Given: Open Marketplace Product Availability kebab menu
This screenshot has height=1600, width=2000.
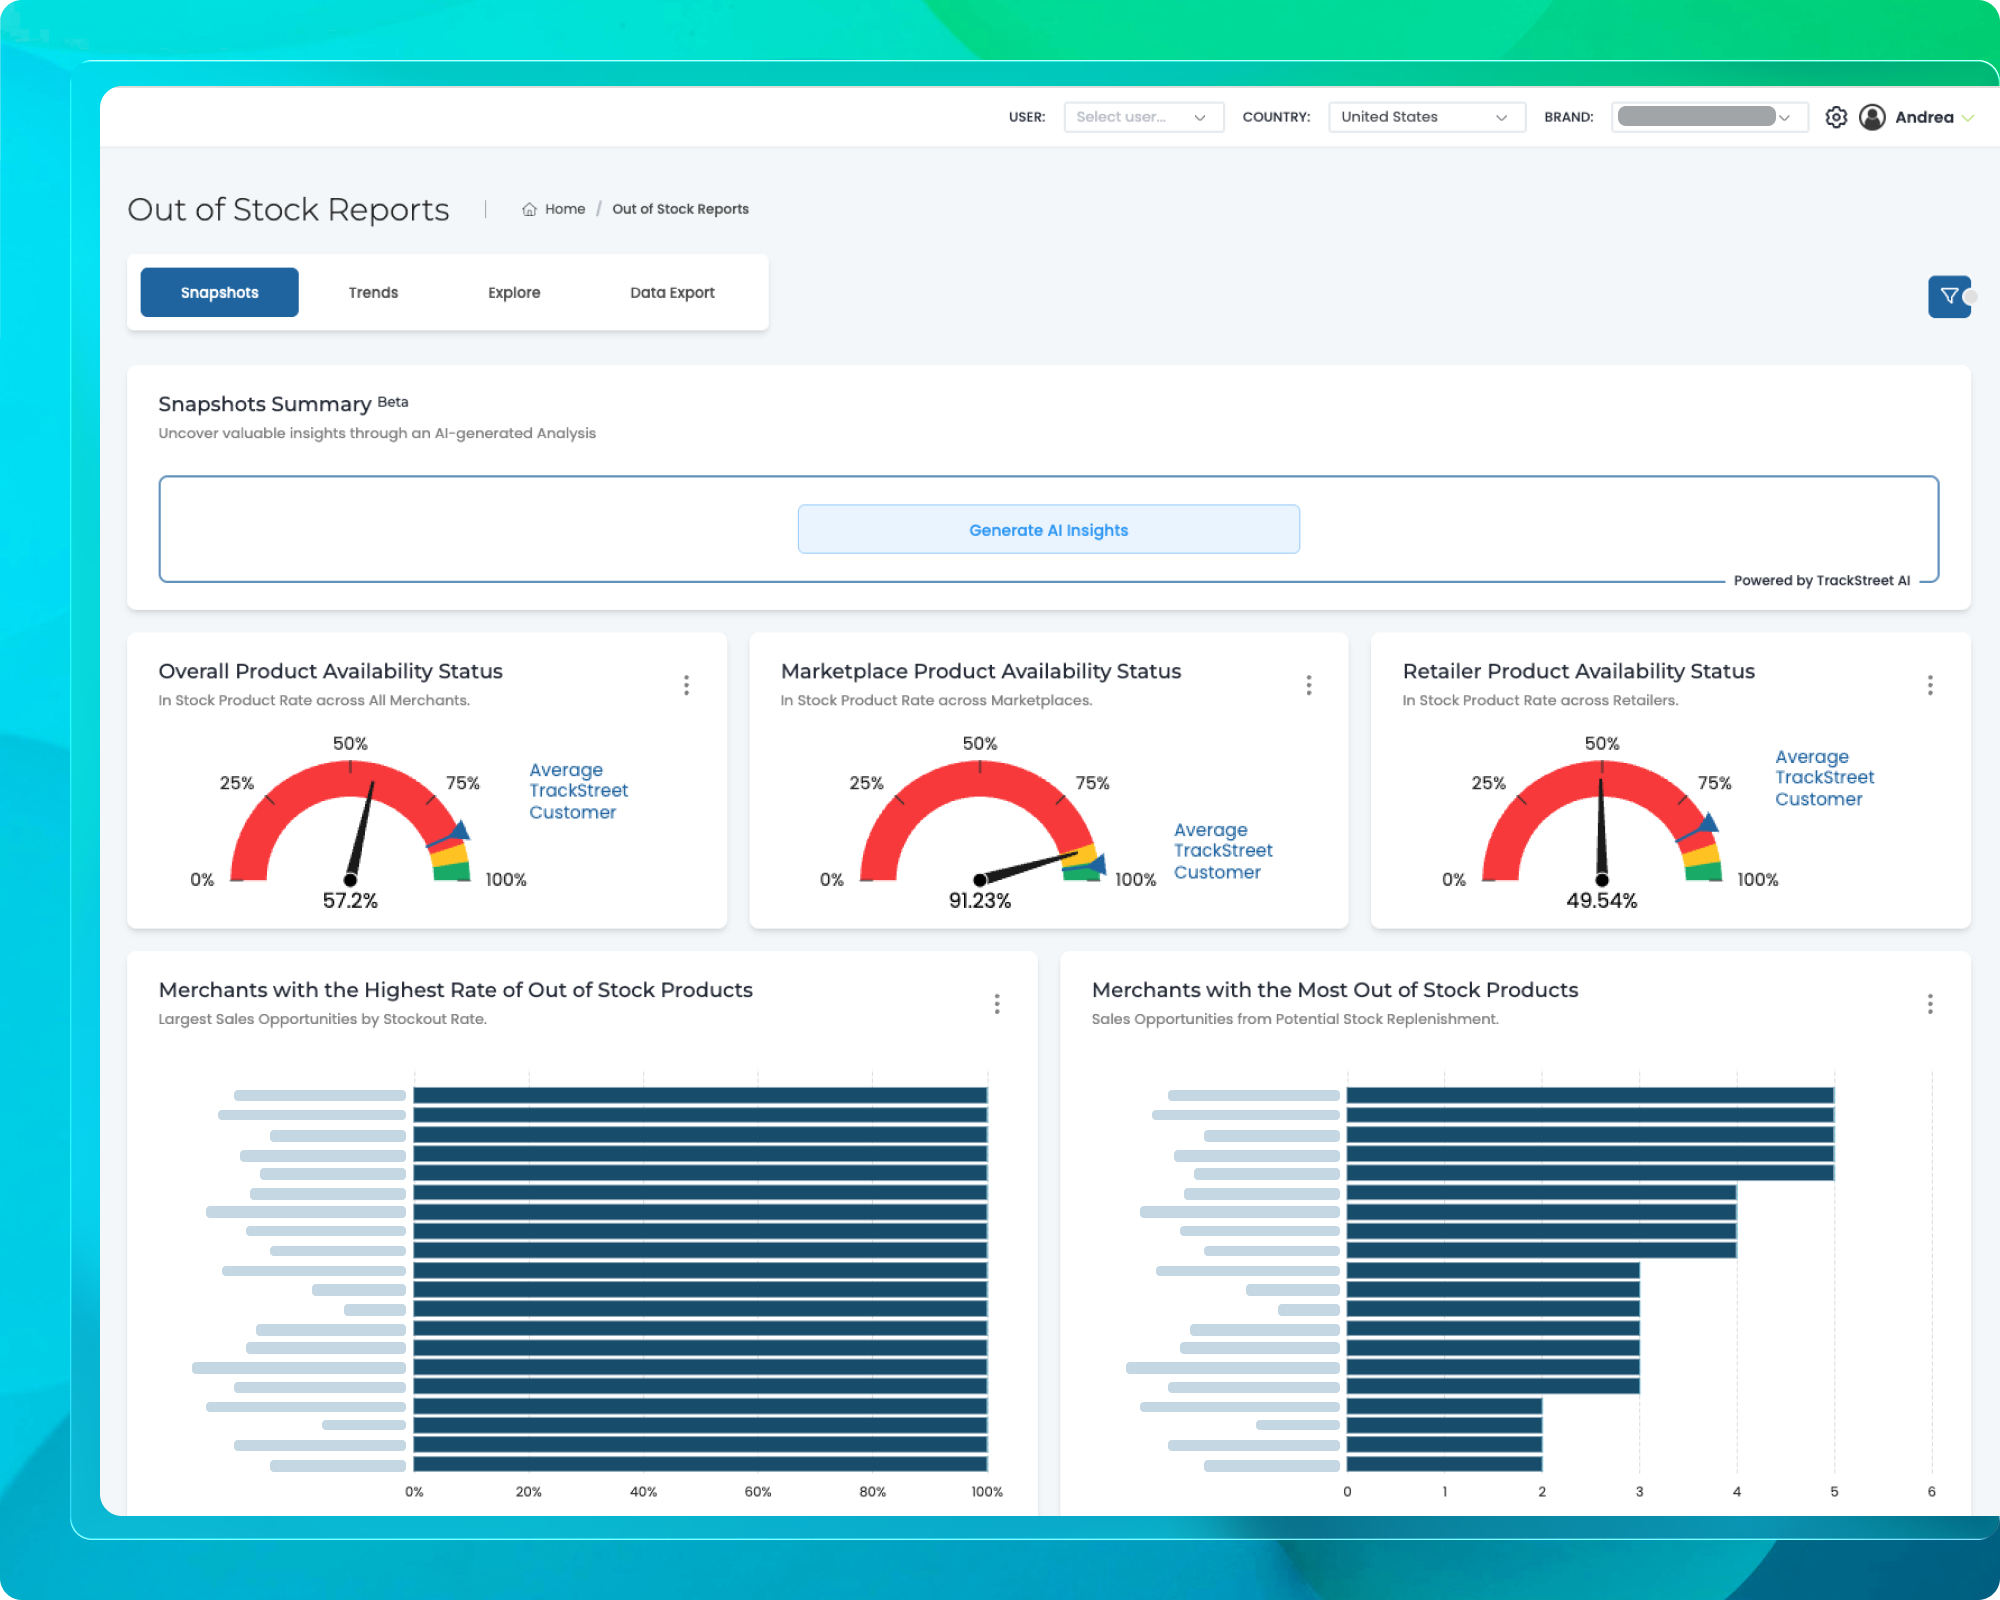Looking at the screenshot, I should click(1308, 685).
